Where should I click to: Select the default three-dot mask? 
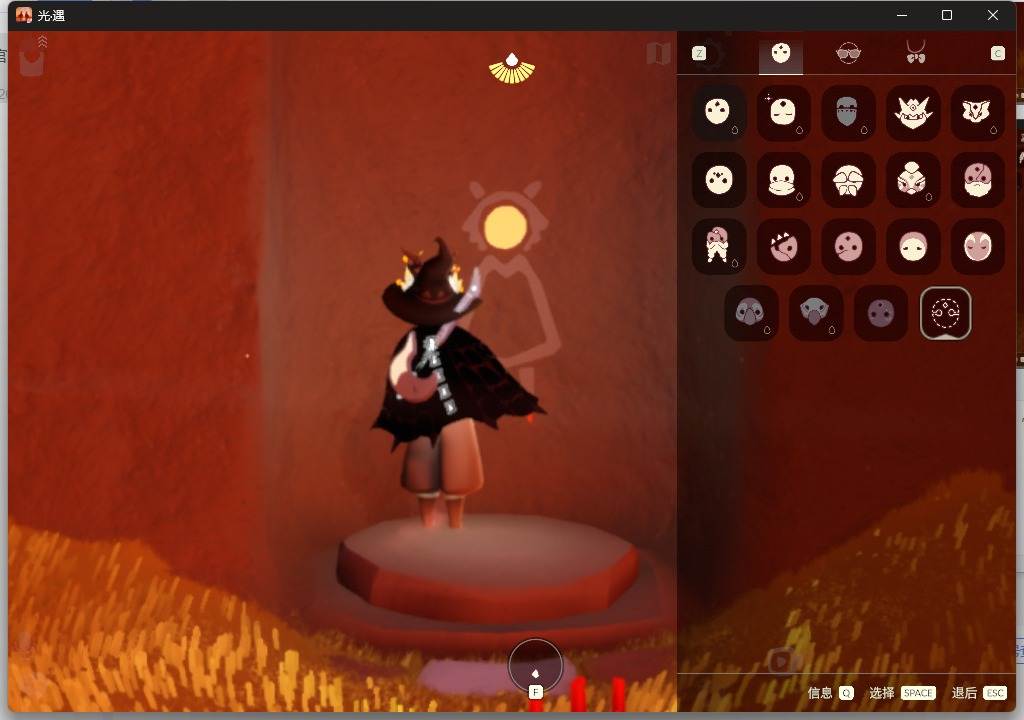coord(718,112)
